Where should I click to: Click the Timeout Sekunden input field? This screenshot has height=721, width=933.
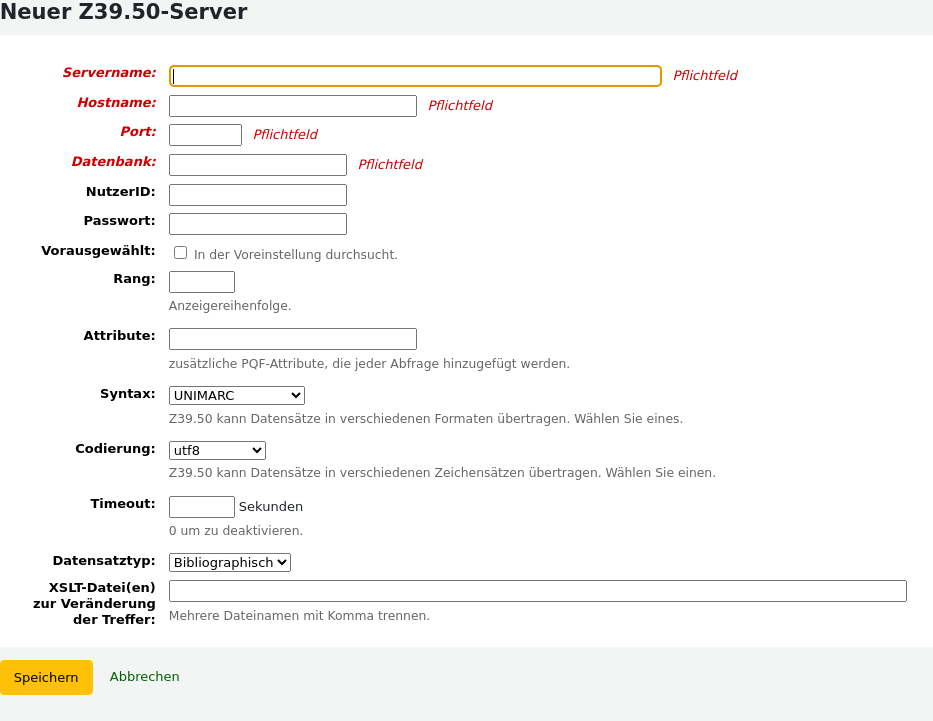coord(201,506)
